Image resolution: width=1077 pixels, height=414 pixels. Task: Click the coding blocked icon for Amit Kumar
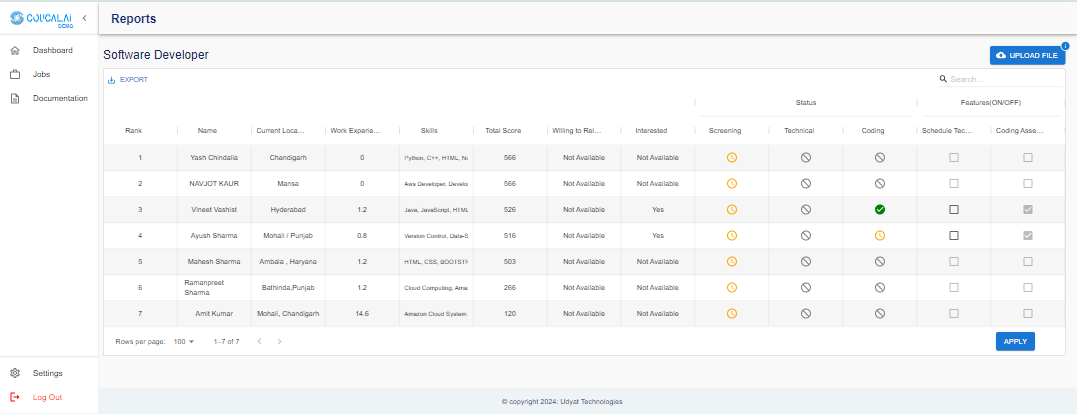879,313
